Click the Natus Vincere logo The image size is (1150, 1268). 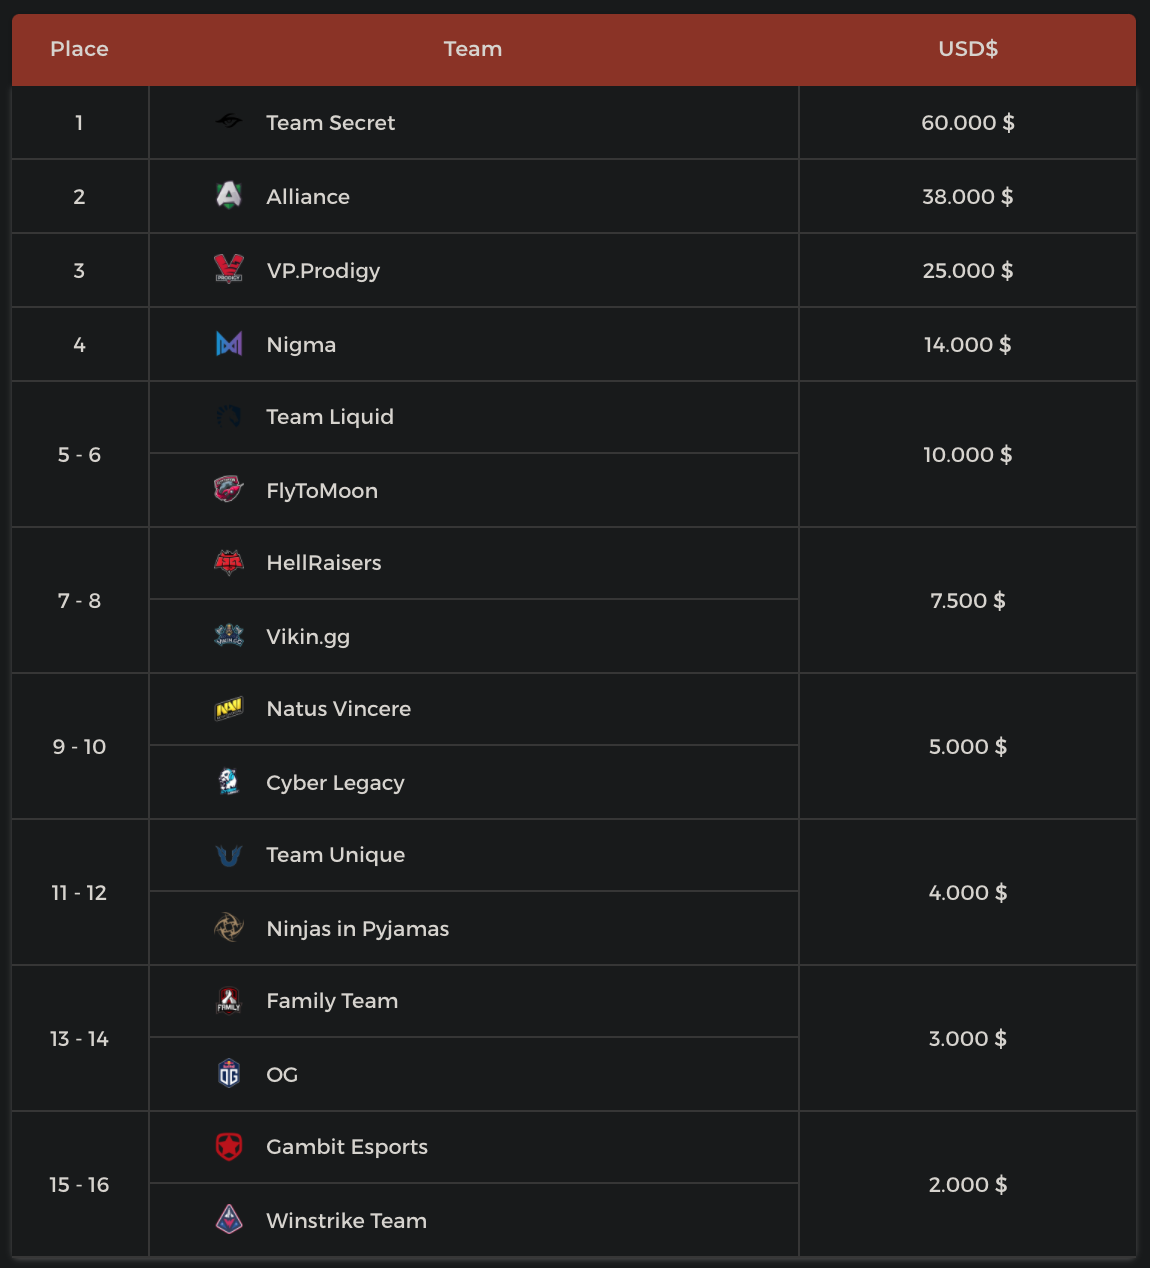(x=229, y=709)
